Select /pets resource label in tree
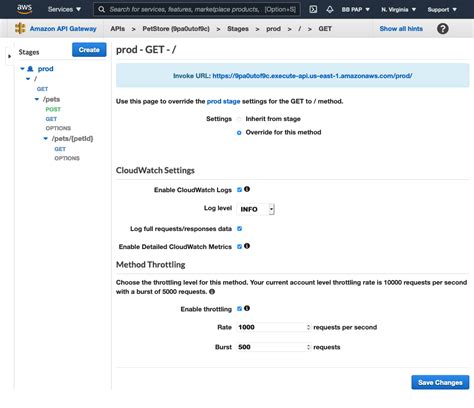 click(x=51, y=99)
